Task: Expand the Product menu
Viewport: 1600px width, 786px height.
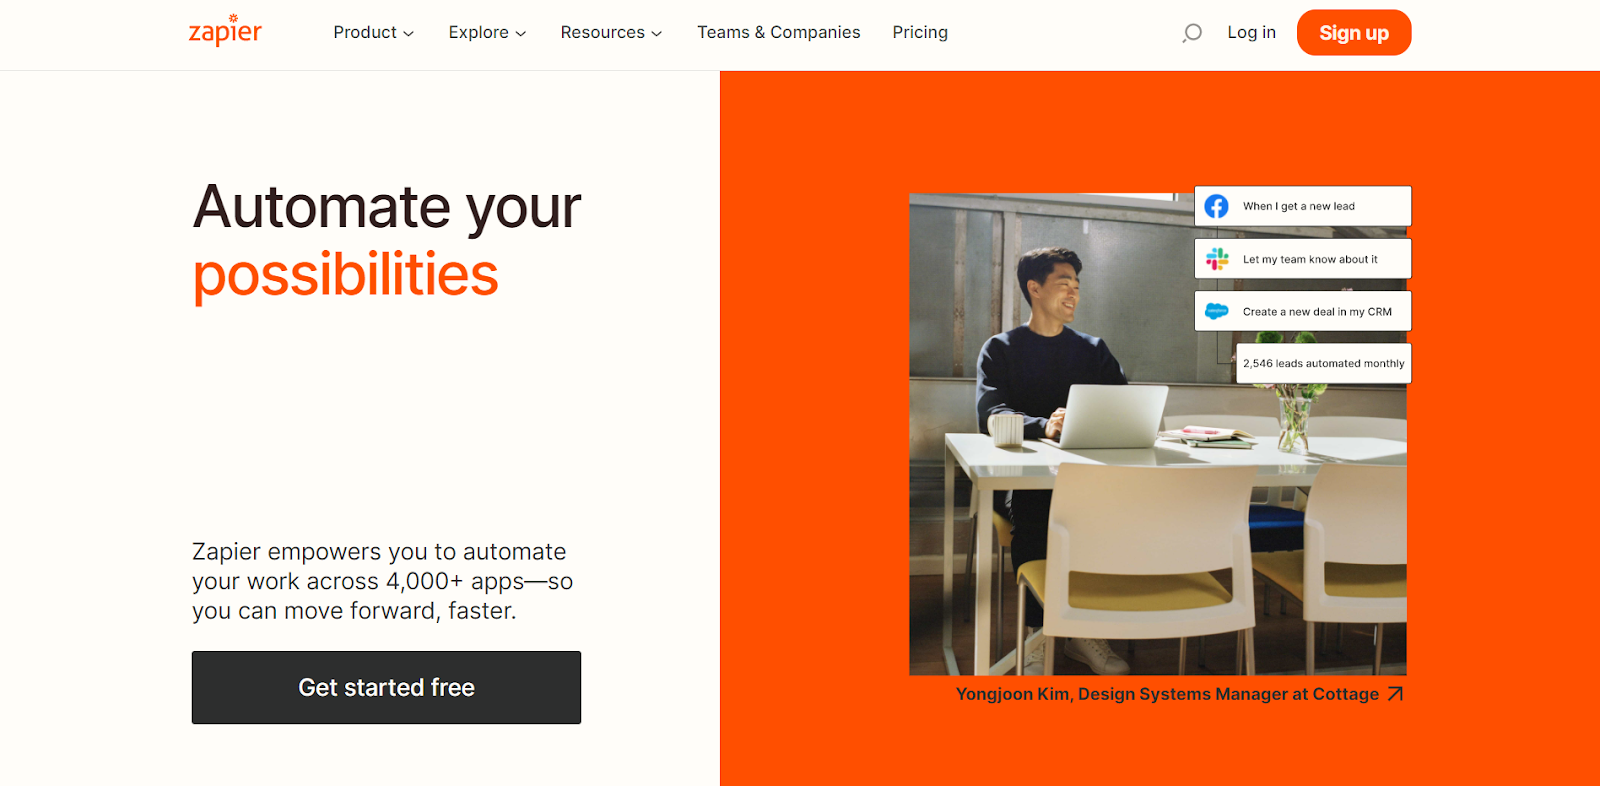Action: (374, 33)
